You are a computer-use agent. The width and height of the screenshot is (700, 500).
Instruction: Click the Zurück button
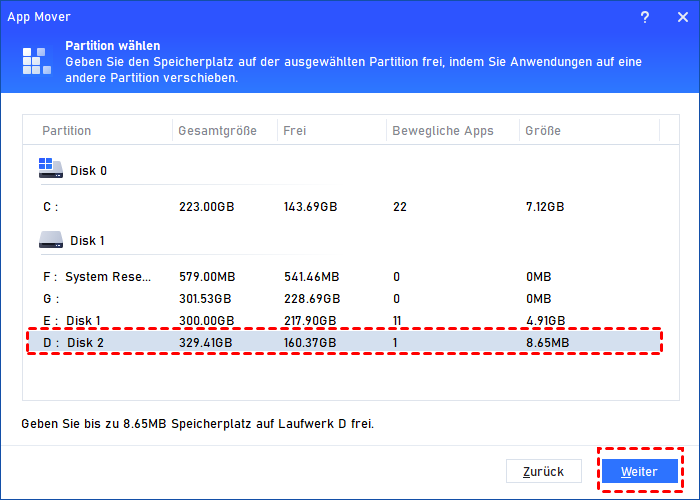(544, 471)
